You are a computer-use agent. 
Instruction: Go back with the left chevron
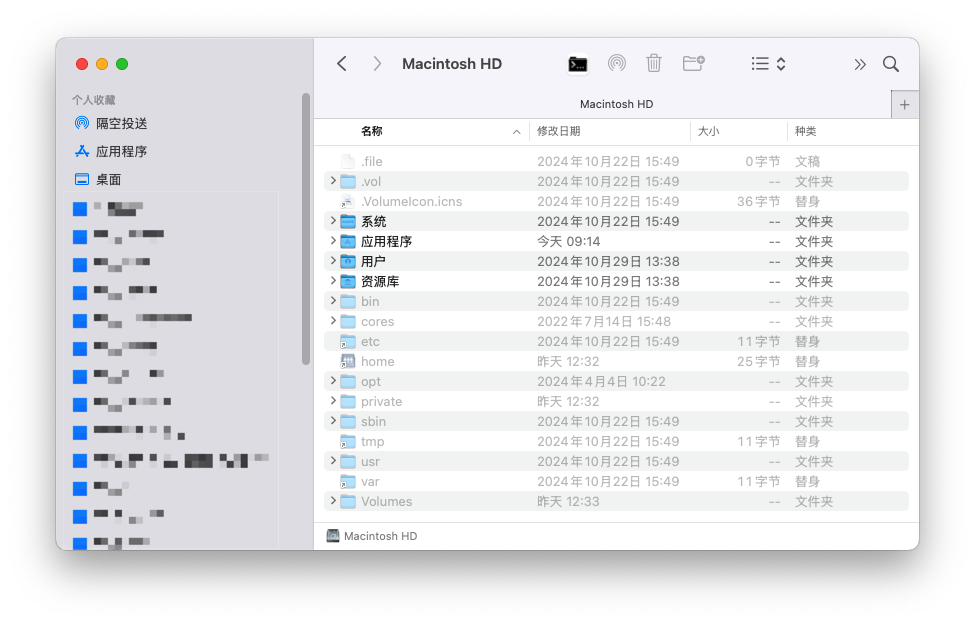[342, 63]
